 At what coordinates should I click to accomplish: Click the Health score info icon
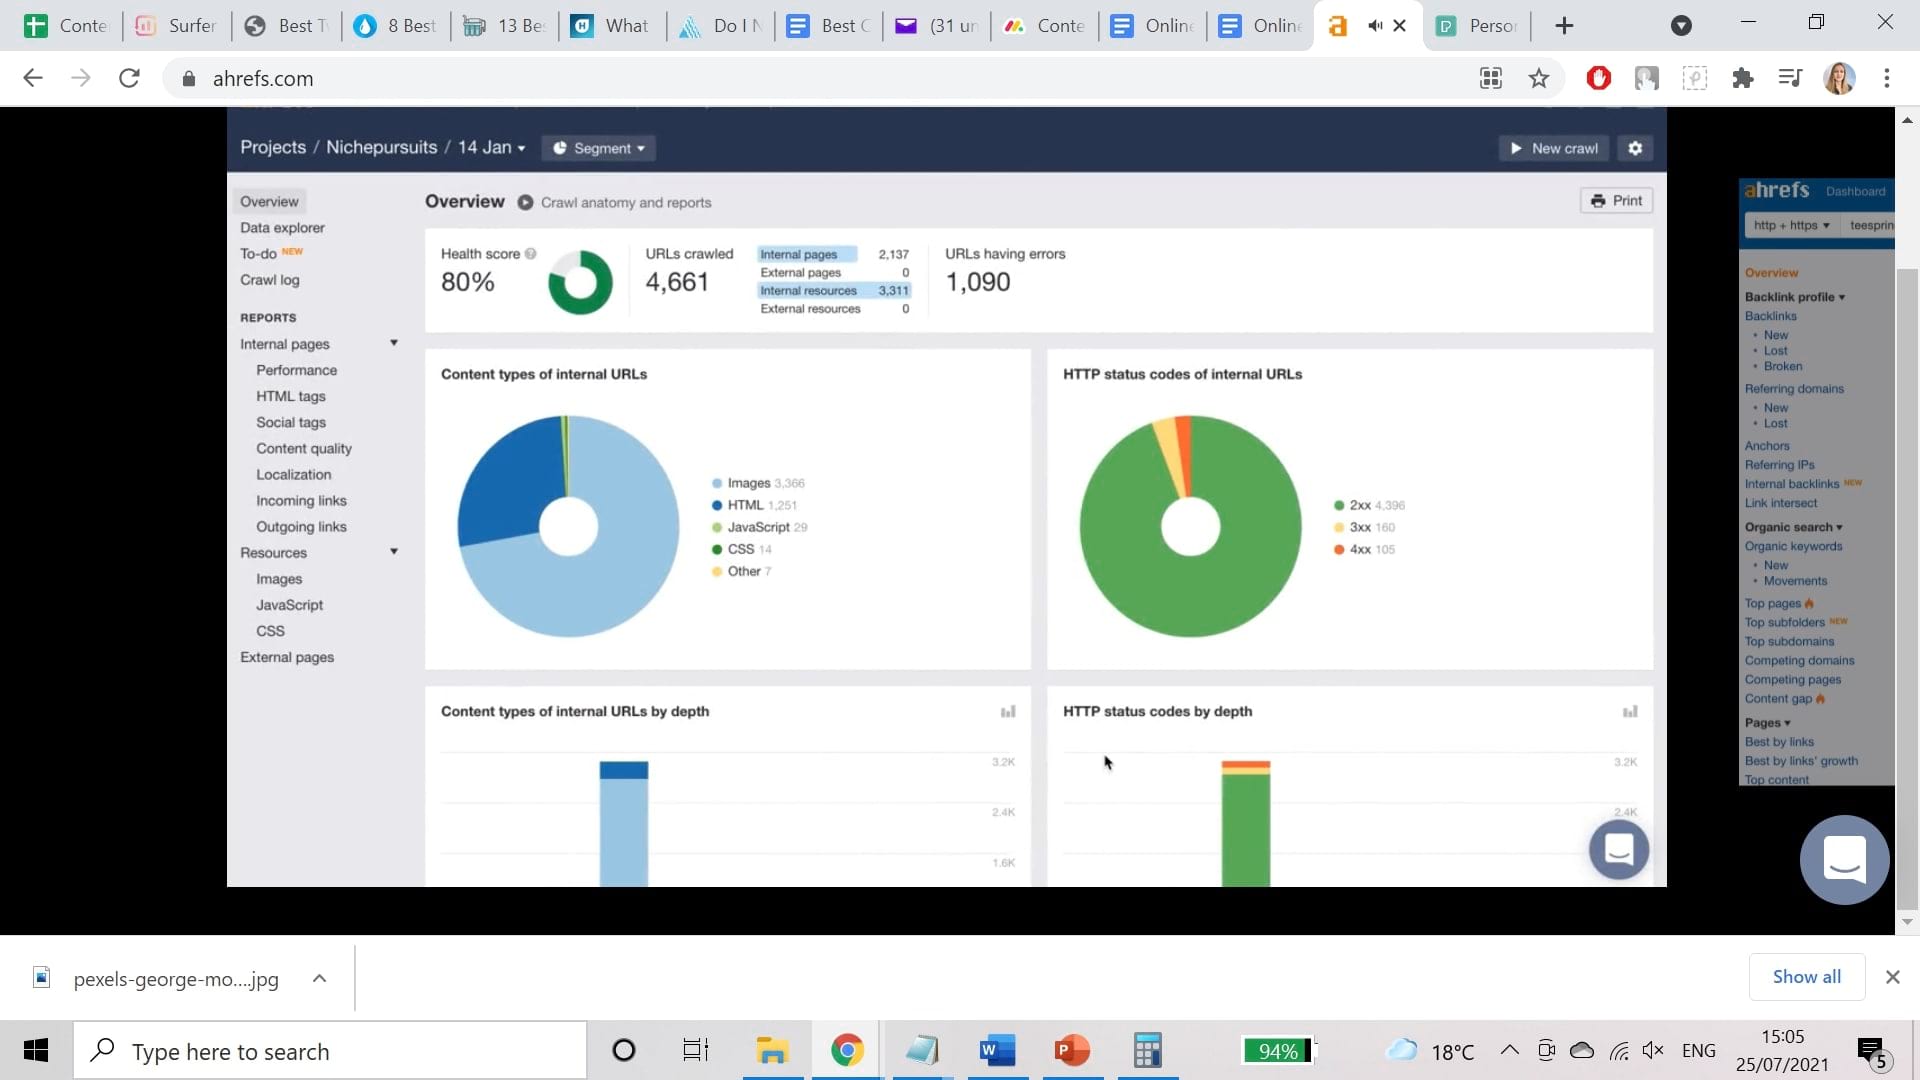(531, 254)
